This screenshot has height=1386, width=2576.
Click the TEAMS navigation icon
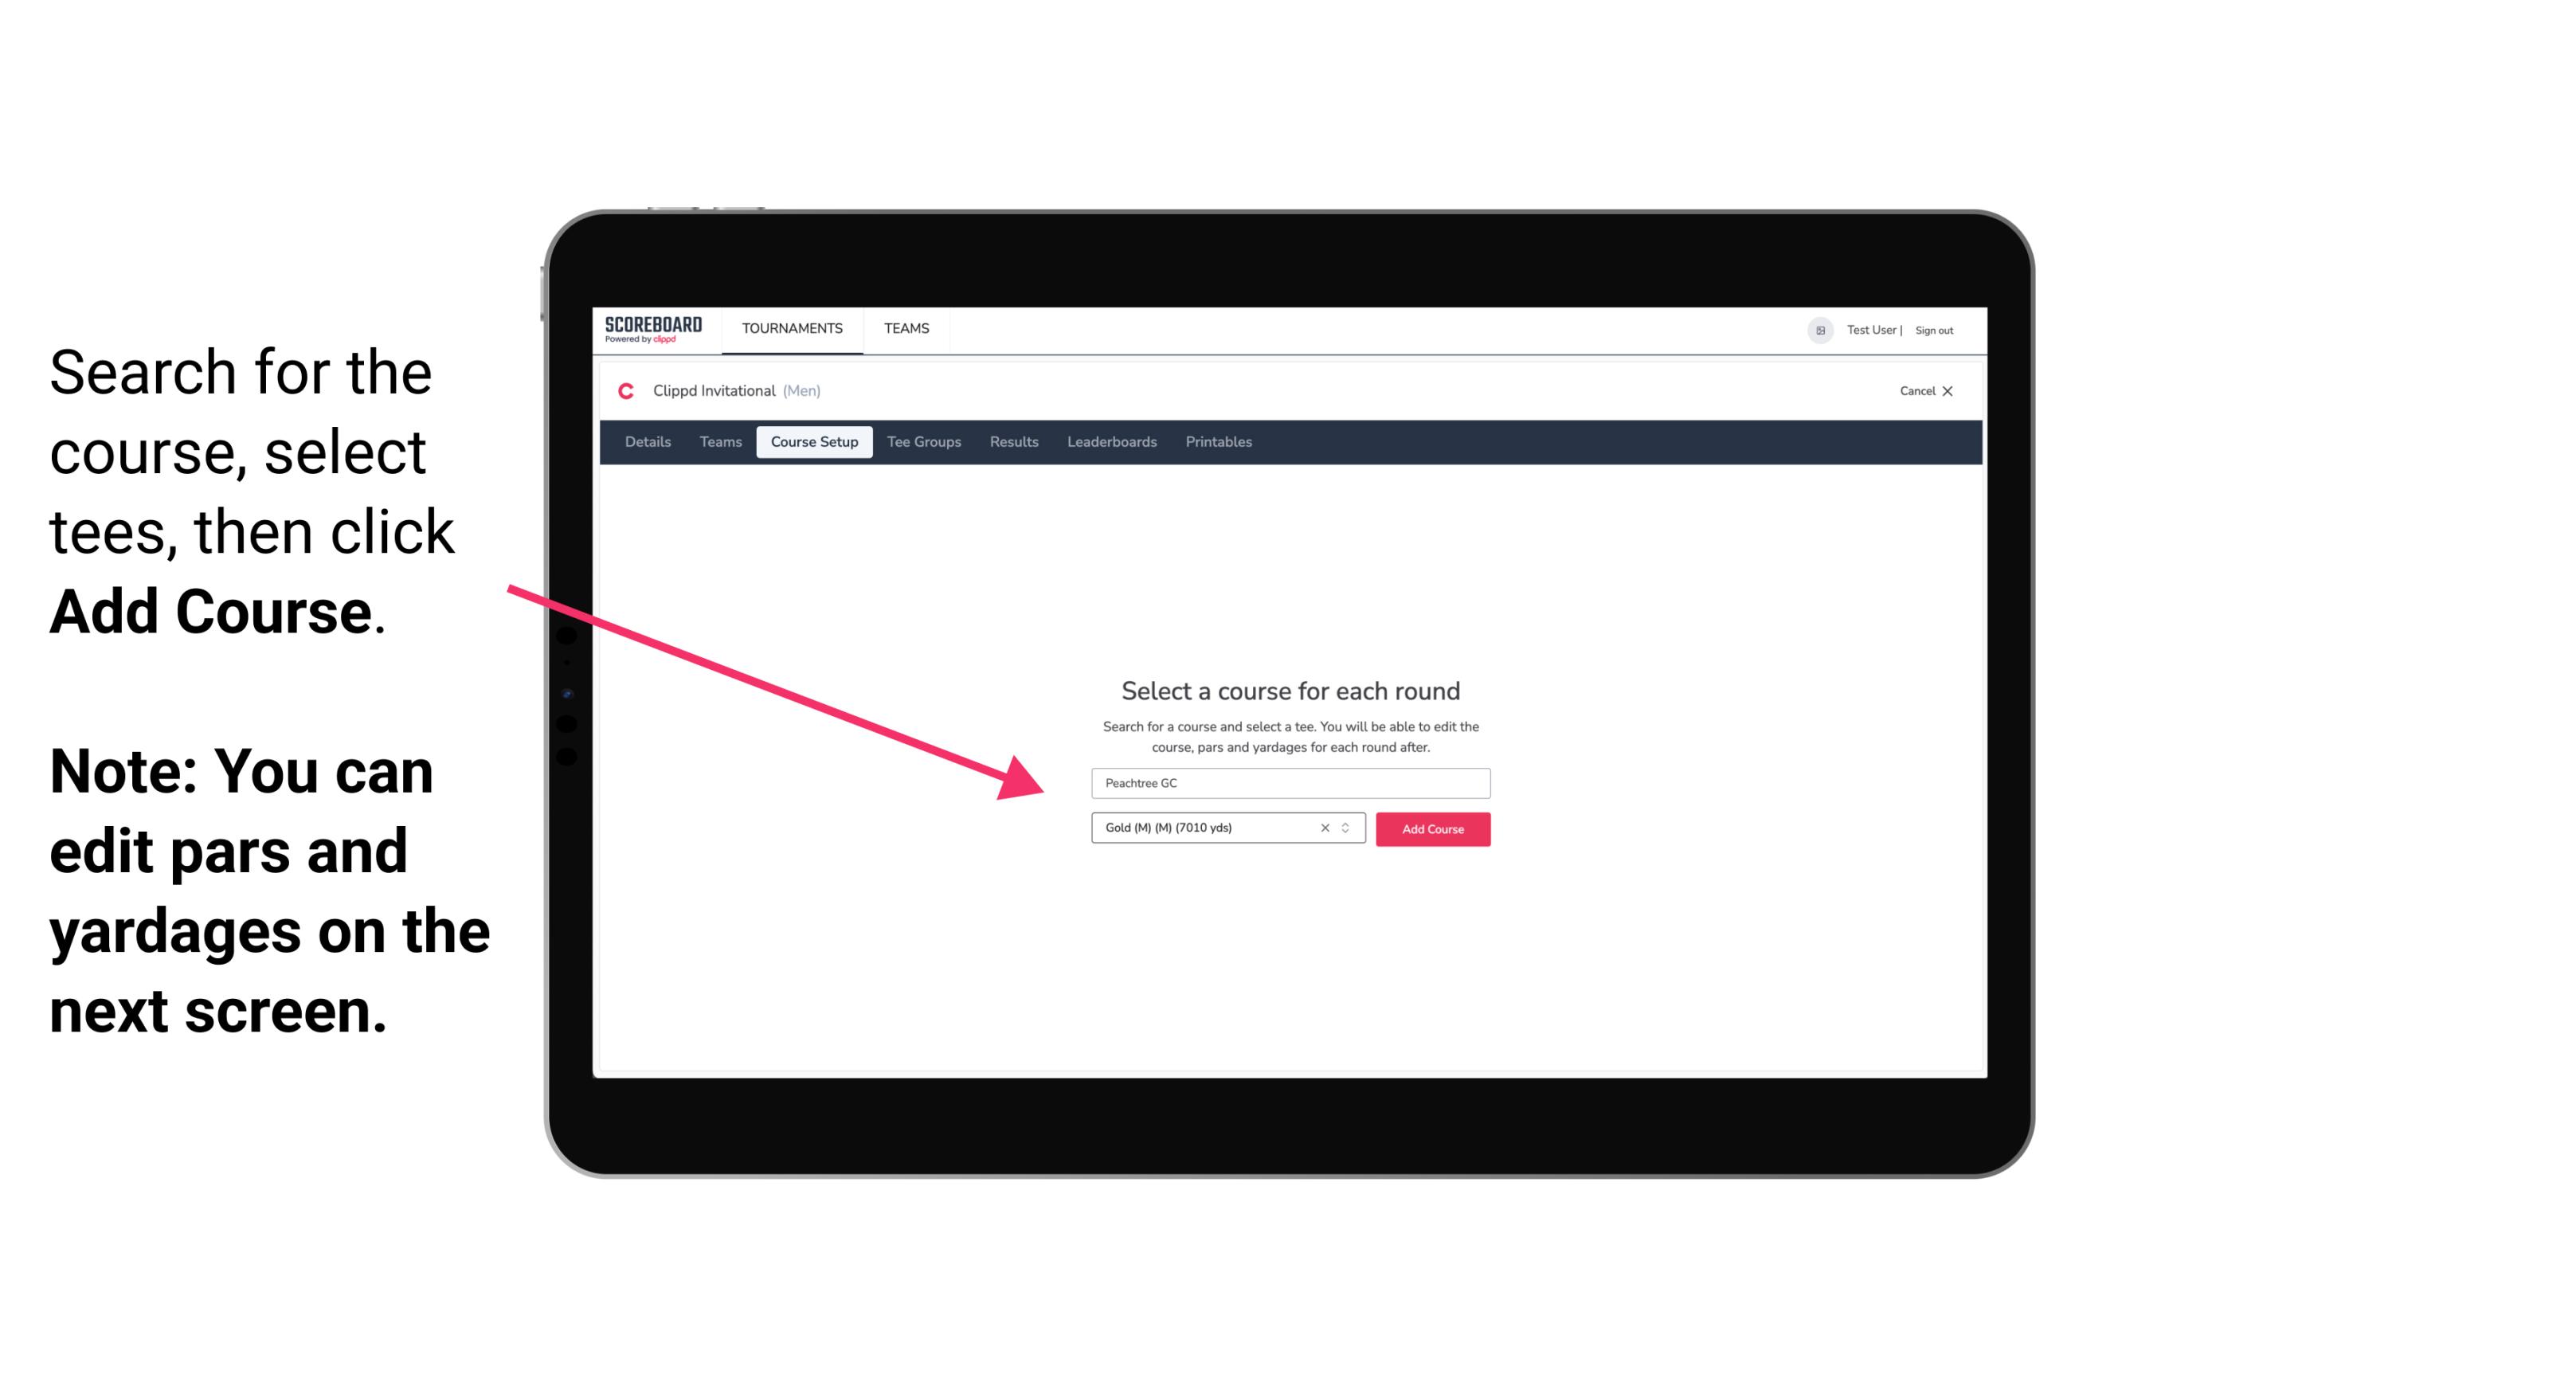coord(904,327)
